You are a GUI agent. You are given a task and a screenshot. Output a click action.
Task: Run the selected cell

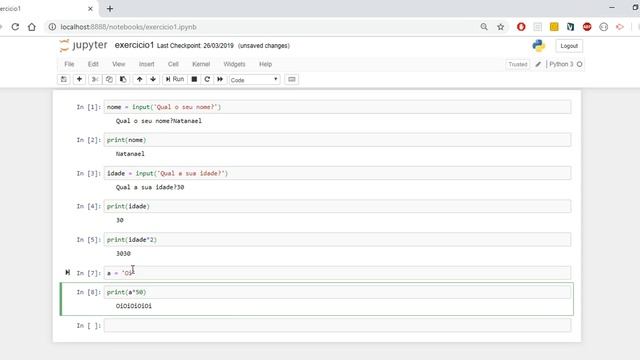tap(175, 79)
